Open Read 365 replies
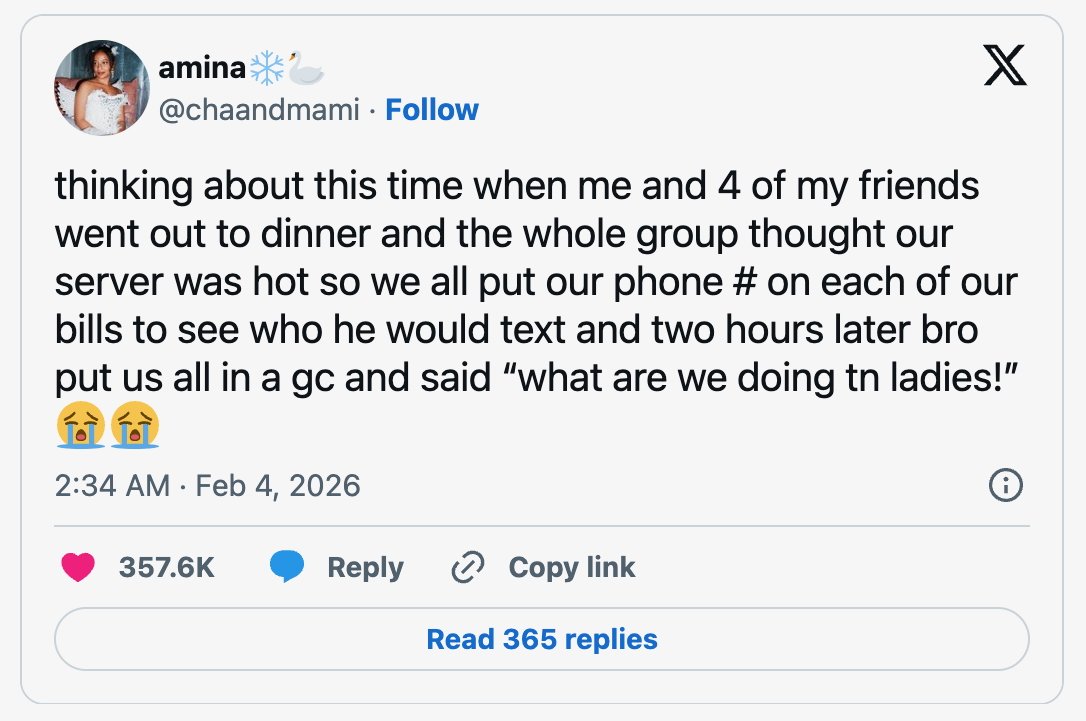Screen dimensions: 1086x721 pos(541,639)
